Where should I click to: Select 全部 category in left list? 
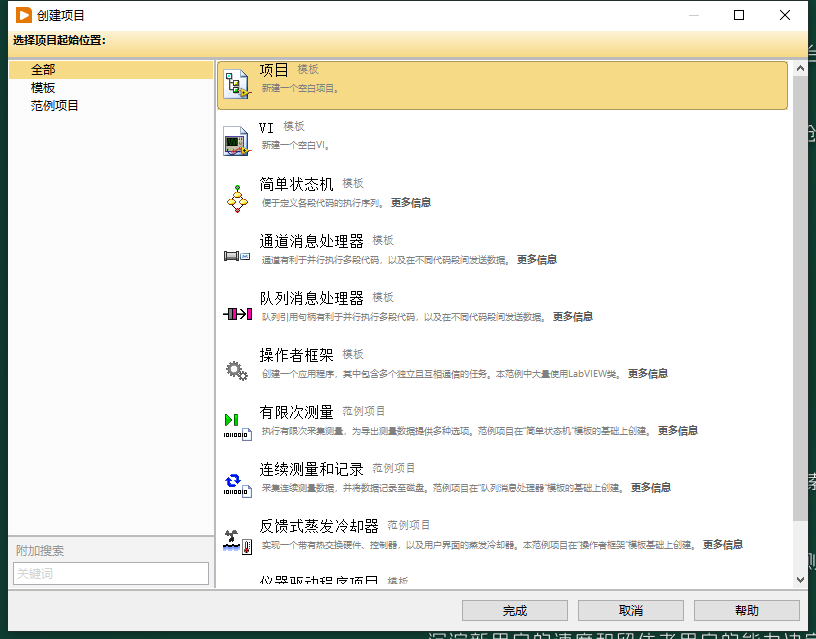111,70
